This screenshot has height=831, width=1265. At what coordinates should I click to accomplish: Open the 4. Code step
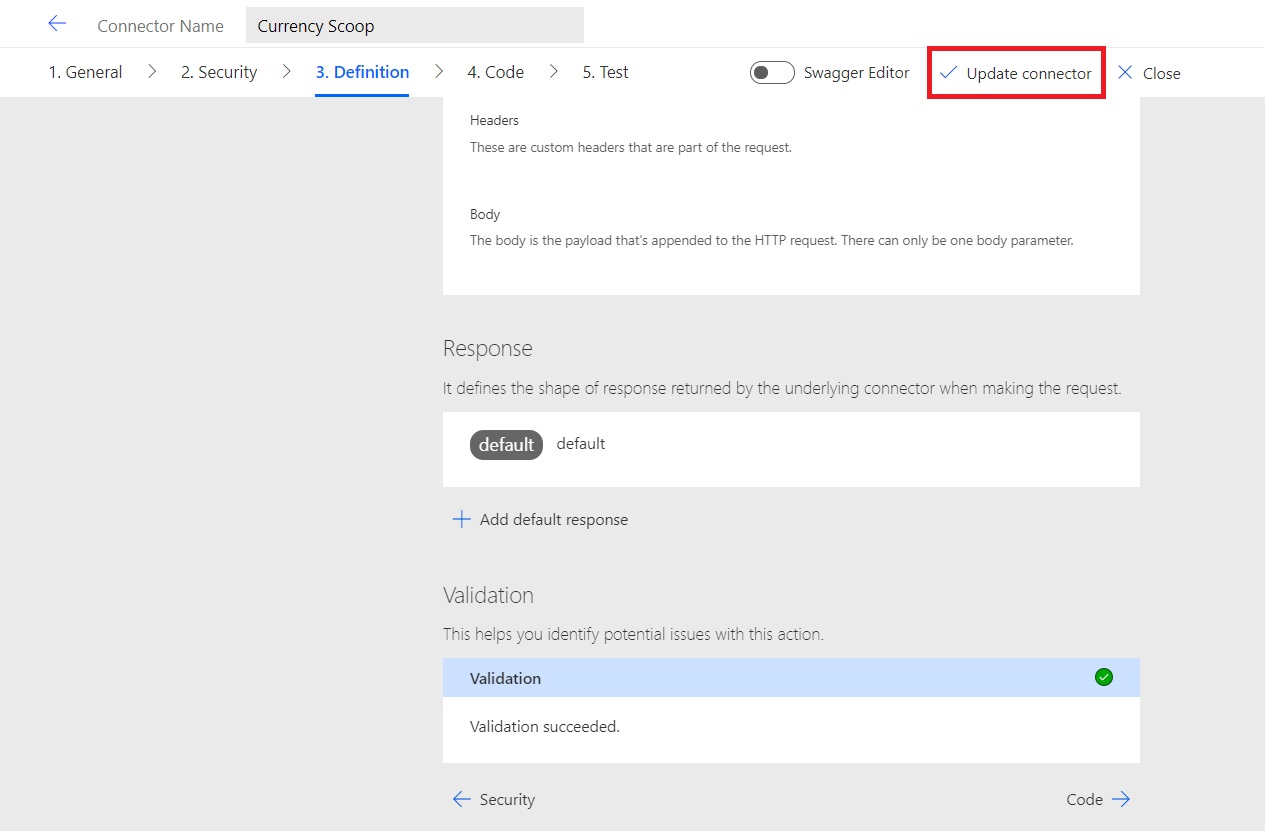tap(495, 71)
